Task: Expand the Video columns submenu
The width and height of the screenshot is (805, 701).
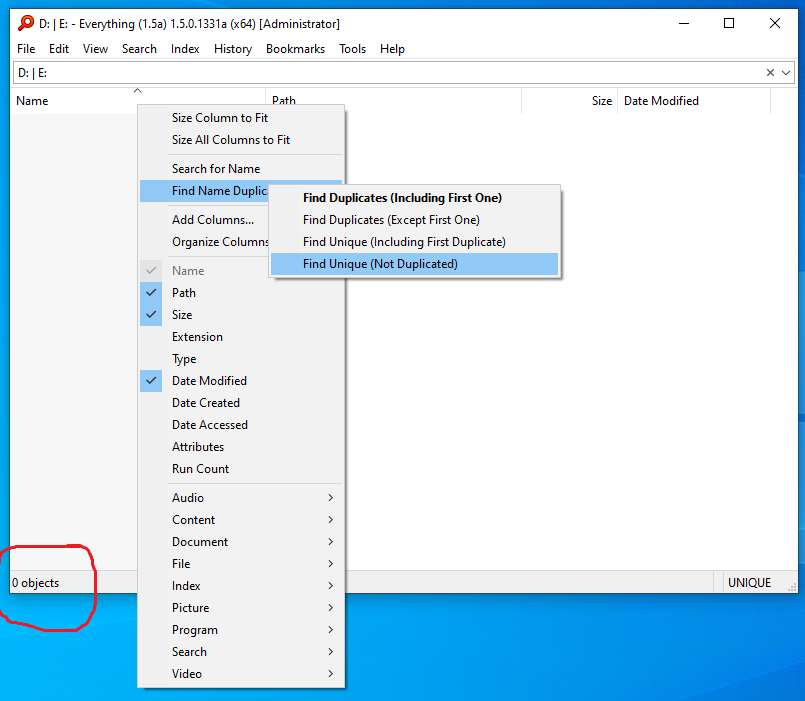Action: tap(241, 674)
